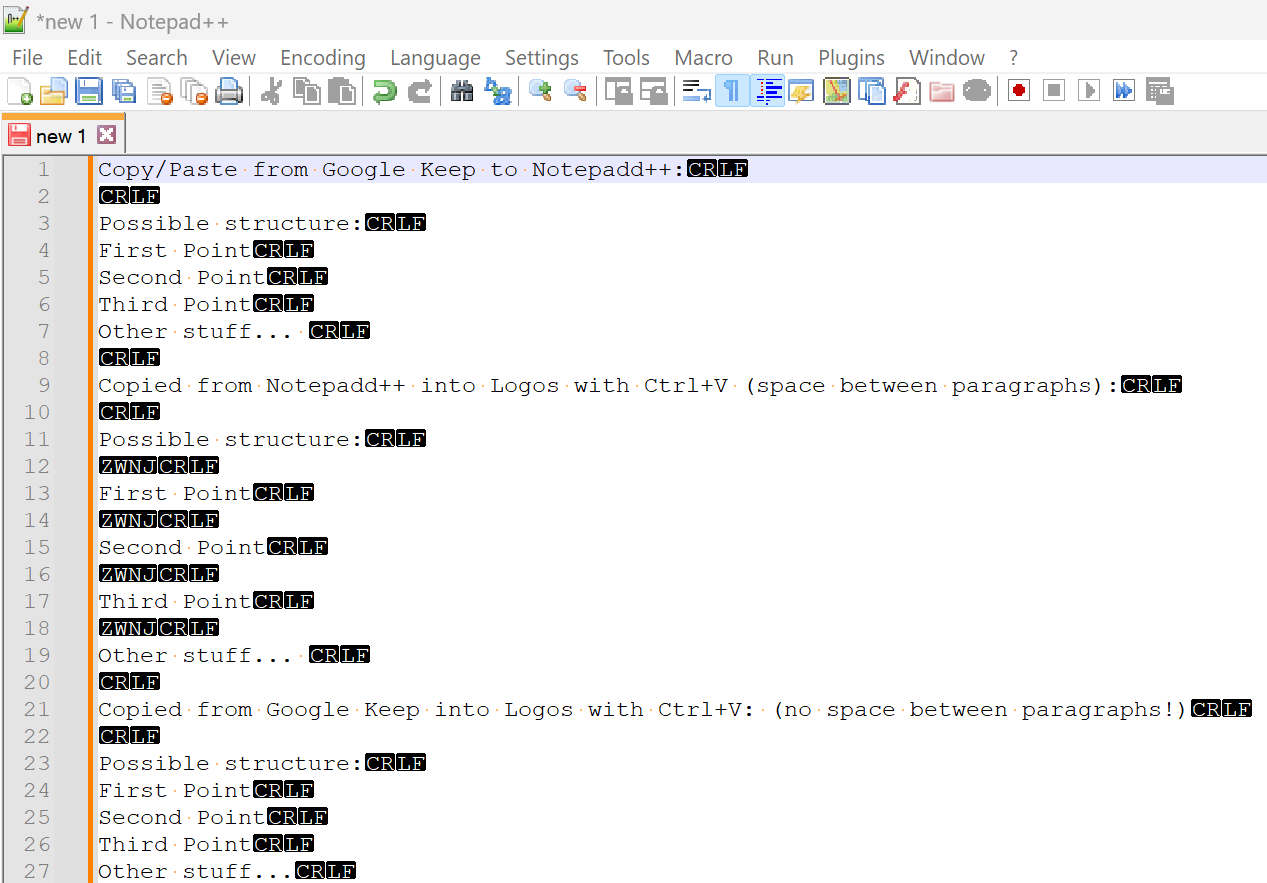The width and height of the screenshot is (1267, 883).
Task: Open Find with the binoculars icon
Action: 461,92
